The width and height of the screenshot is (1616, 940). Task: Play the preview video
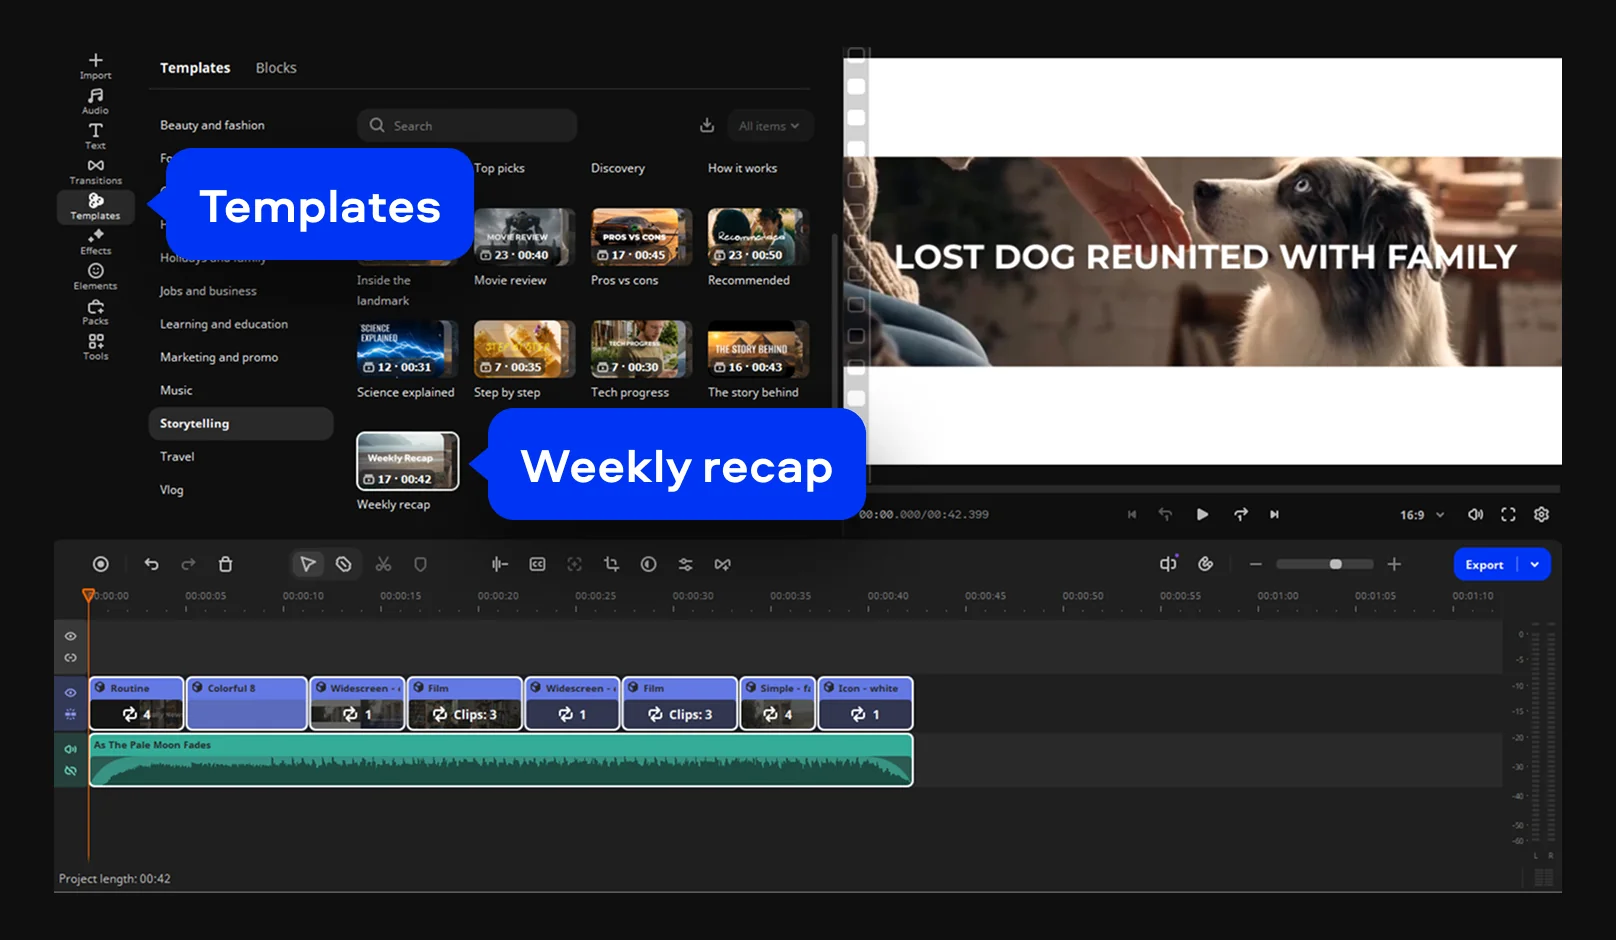pyautogui.click(x=1202, y=514)
